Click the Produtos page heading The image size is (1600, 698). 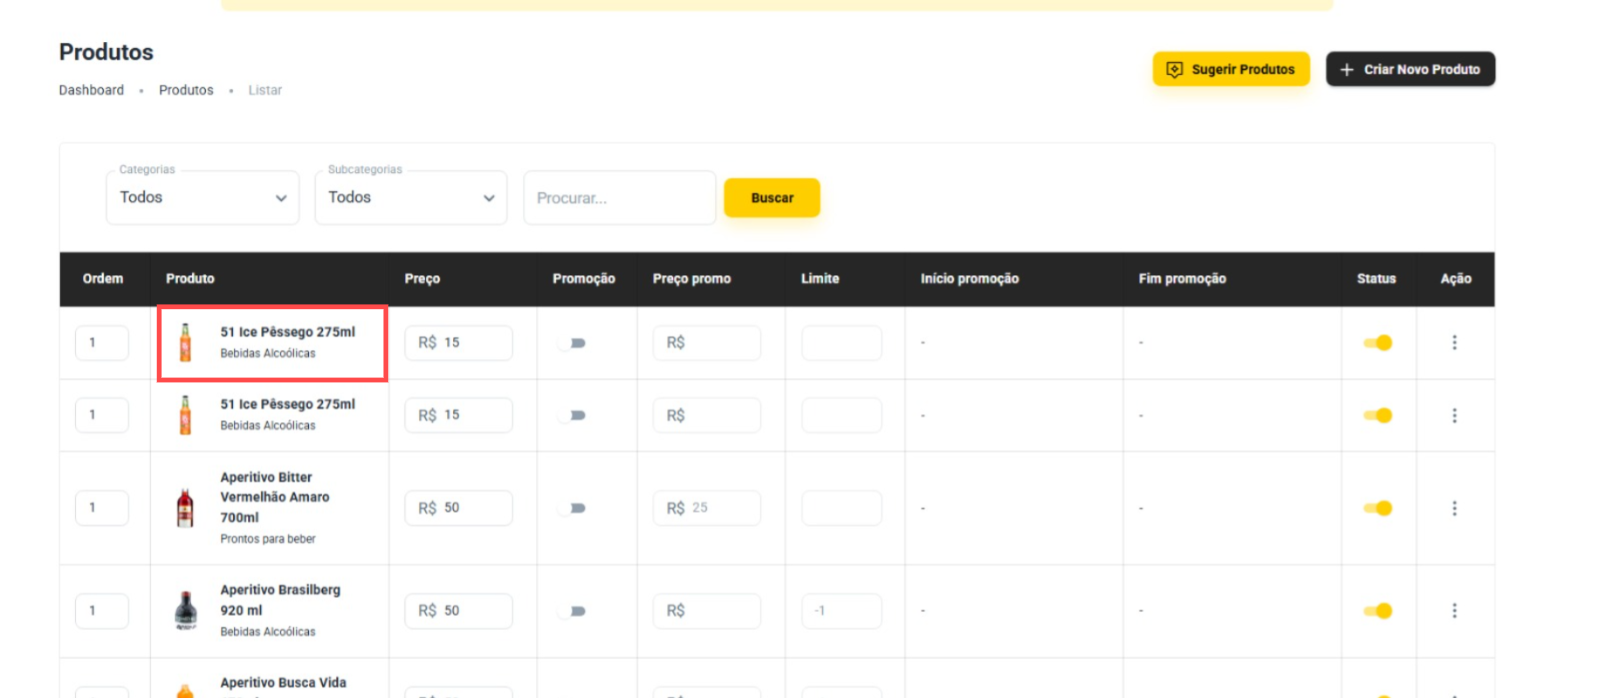click(x=106, y=52)
